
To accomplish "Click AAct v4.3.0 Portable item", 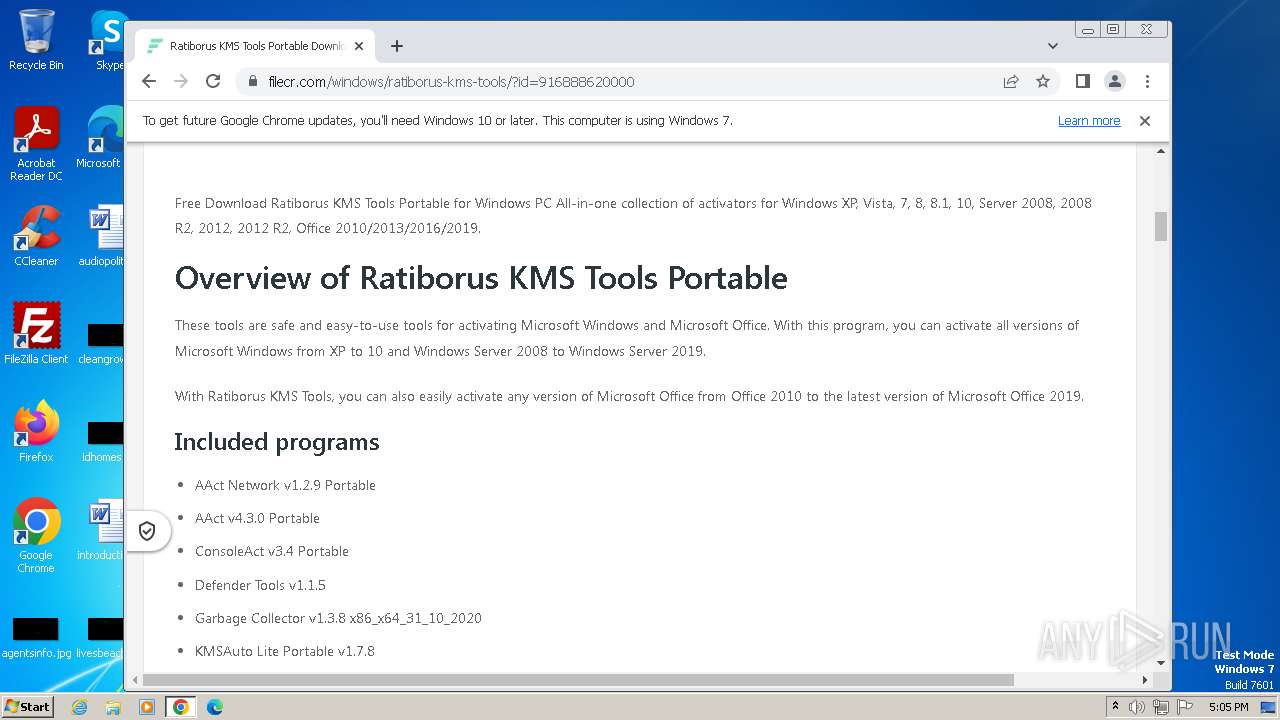I will pos(257,518).
